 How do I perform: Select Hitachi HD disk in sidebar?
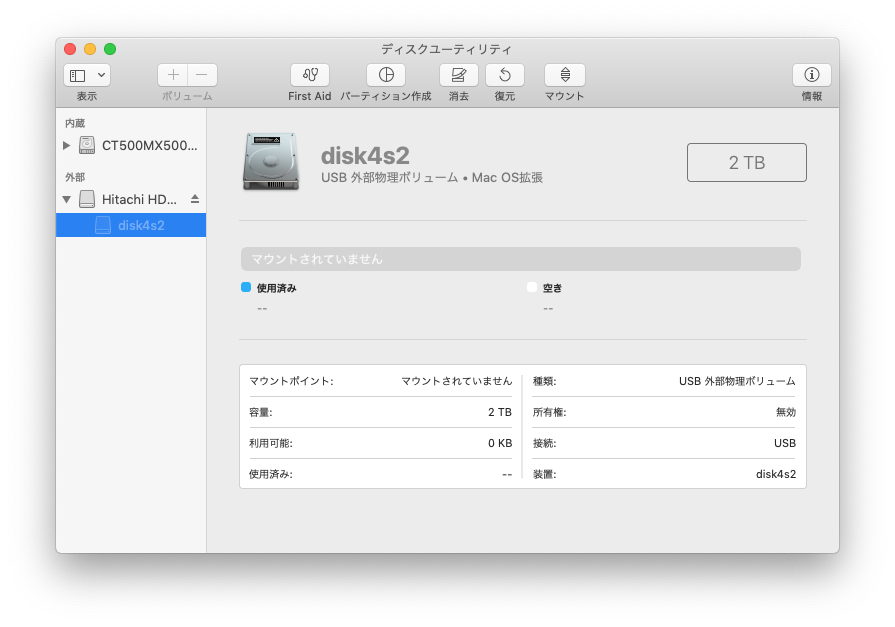(131, 199)
